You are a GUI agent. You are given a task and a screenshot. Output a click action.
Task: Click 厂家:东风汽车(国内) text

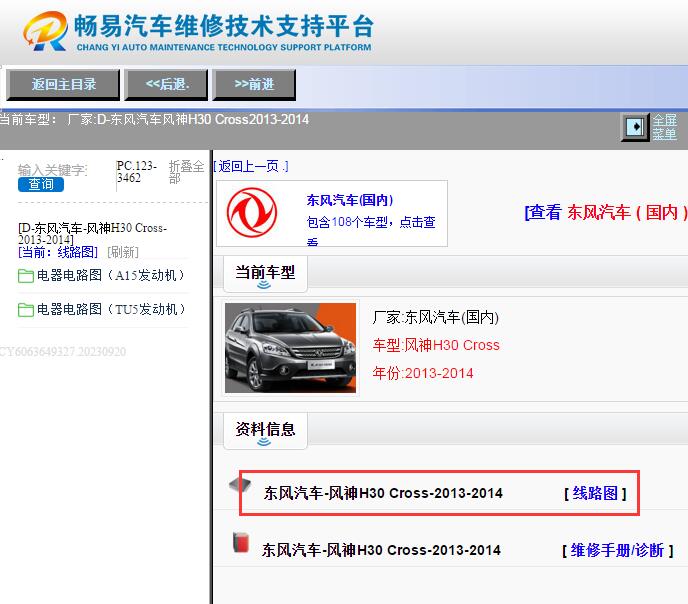[x=435, y=317]
